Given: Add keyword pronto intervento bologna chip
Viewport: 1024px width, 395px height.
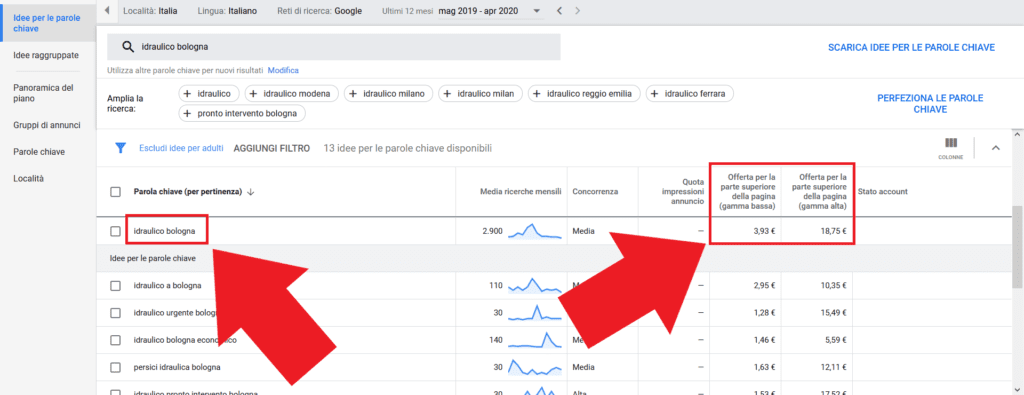Looking at the screenshot, I should point(242,114).
